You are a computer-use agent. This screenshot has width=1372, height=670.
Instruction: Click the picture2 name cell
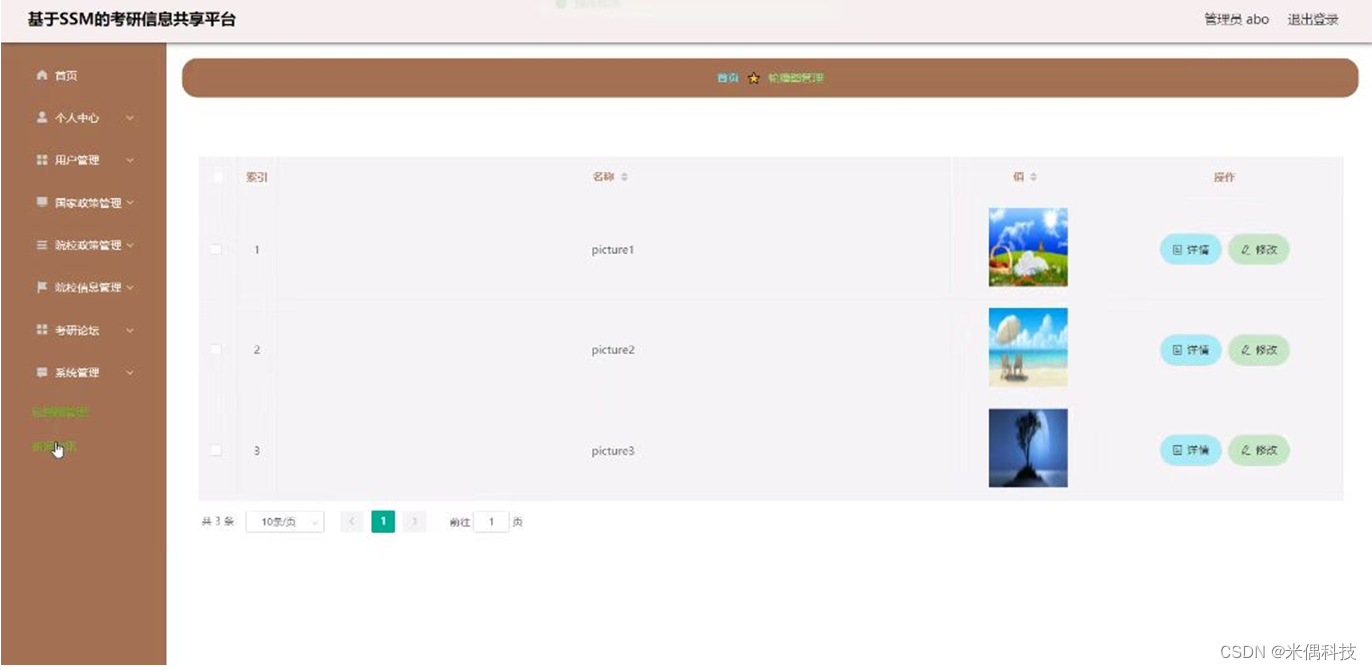pos(613,350)
